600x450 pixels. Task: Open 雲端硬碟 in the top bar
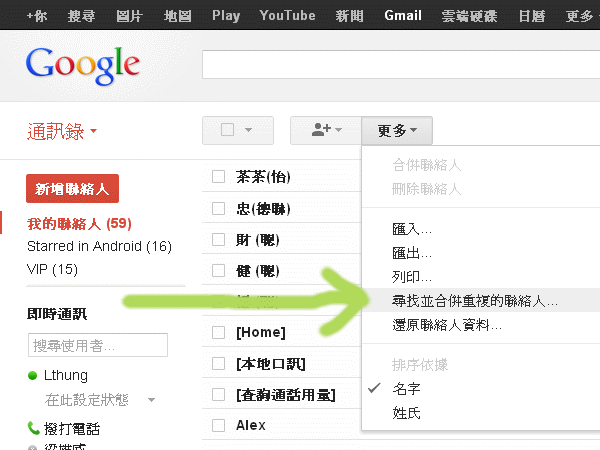[470, 16]
